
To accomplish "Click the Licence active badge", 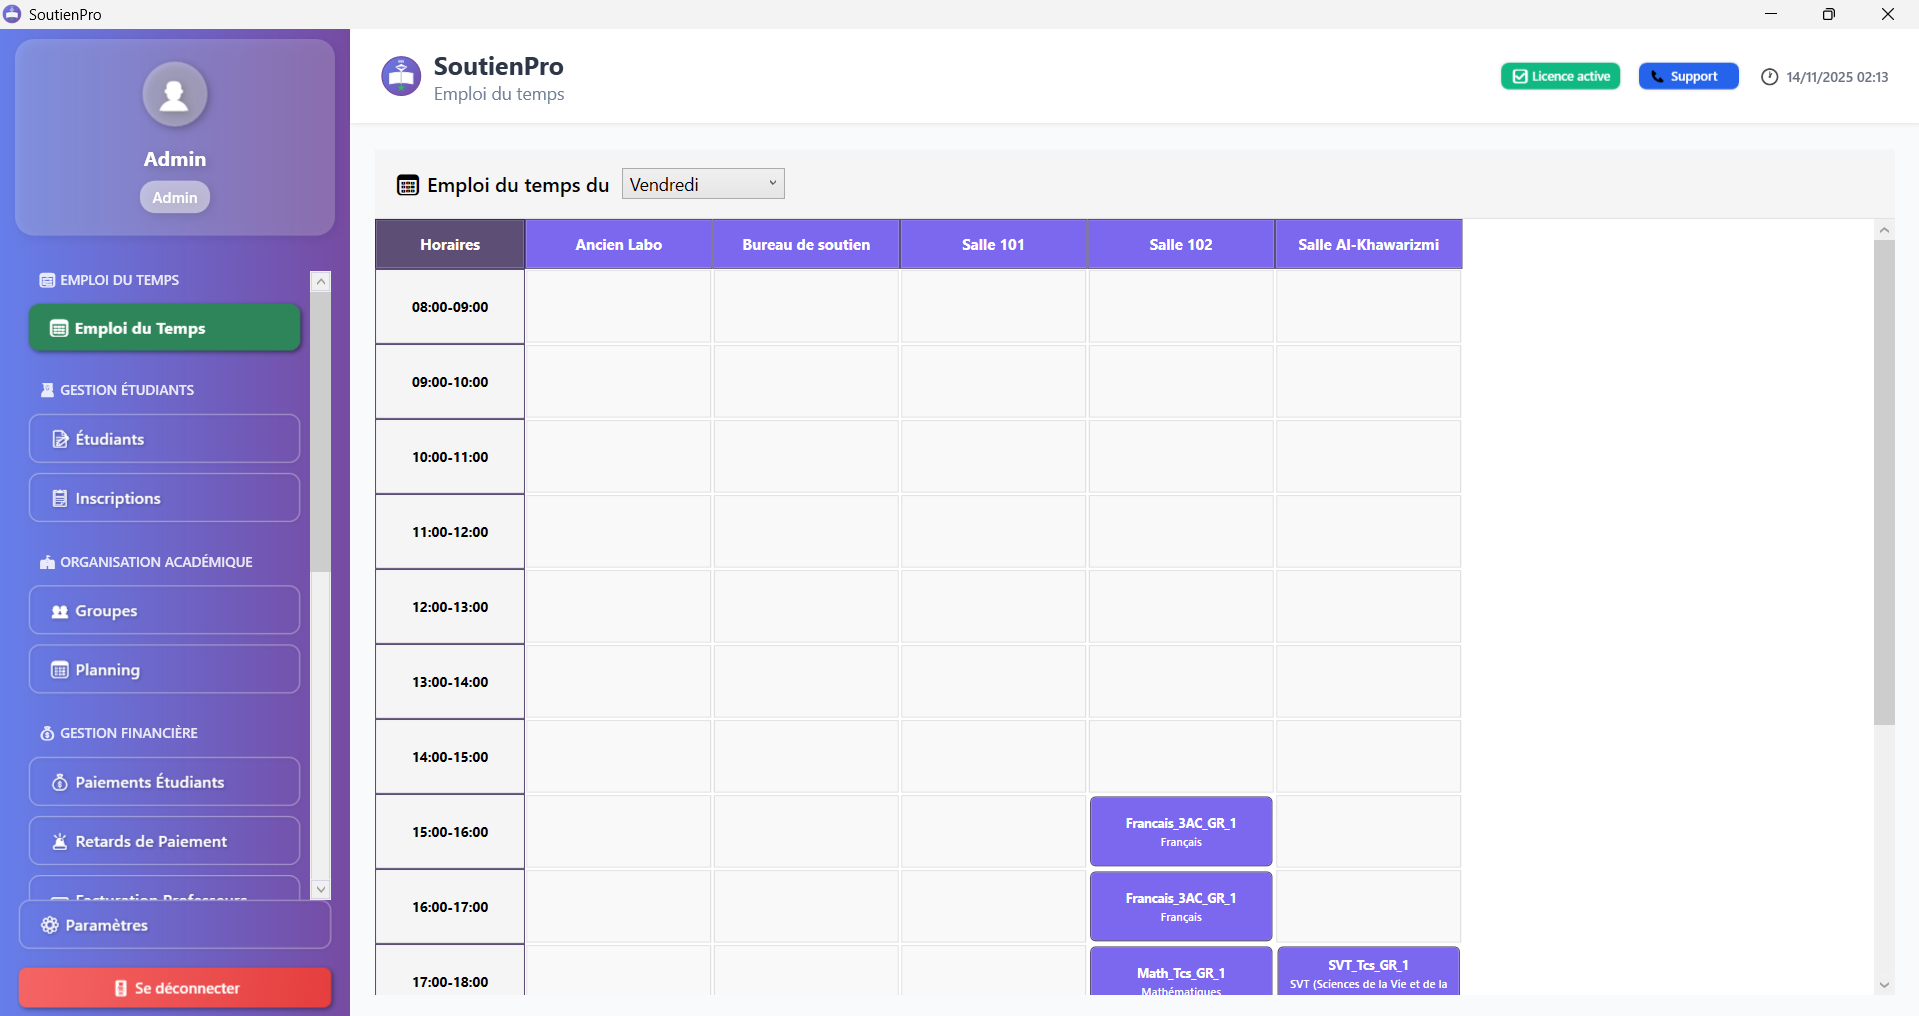I will pyautogui.click(x=1560, y=75).
